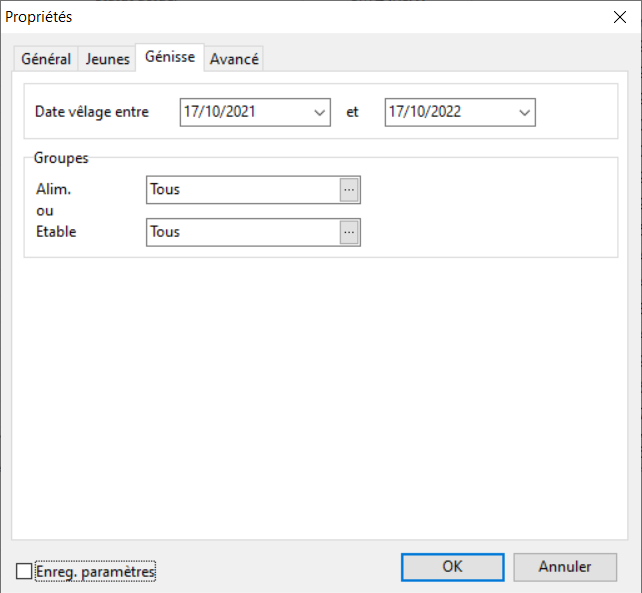Confirm with the OK button
The height and width of the screenshot is (593, 642).
pos(452,567)
